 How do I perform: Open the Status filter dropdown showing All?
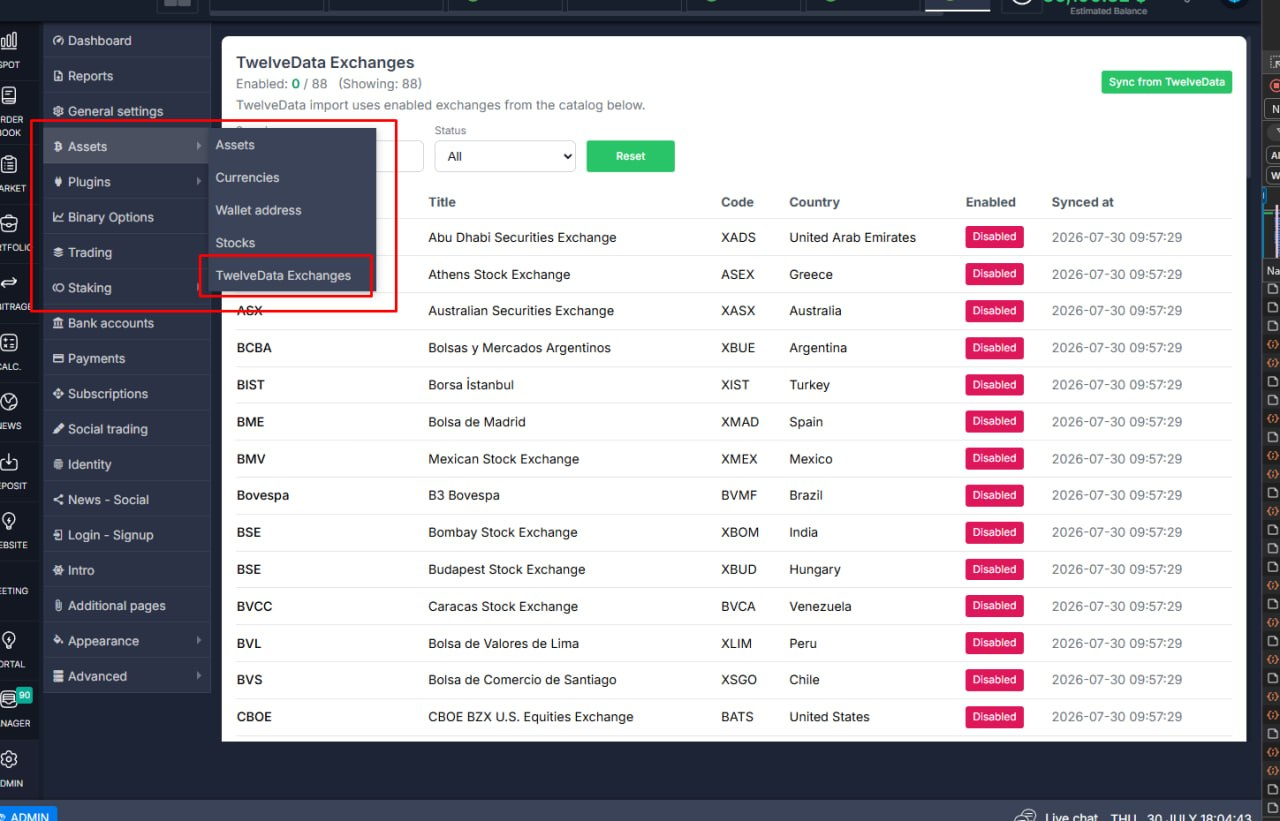505,156
